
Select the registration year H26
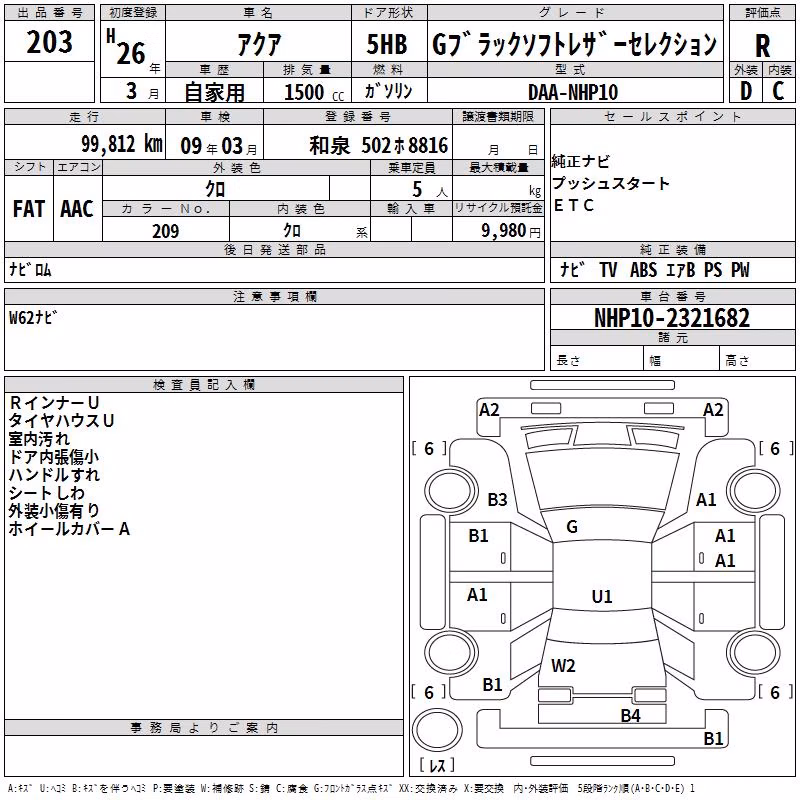(x=126, y=47)
